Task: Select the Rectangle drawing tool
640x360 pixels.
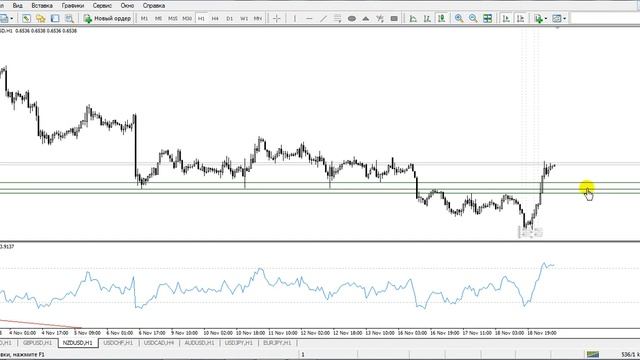Action: click(394, 18)
